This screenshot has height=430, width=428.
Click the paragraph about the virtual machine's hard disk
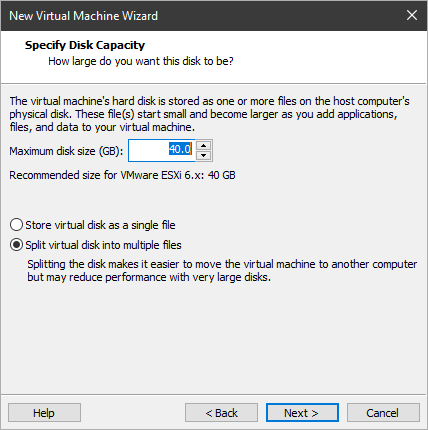click(209, 114)
